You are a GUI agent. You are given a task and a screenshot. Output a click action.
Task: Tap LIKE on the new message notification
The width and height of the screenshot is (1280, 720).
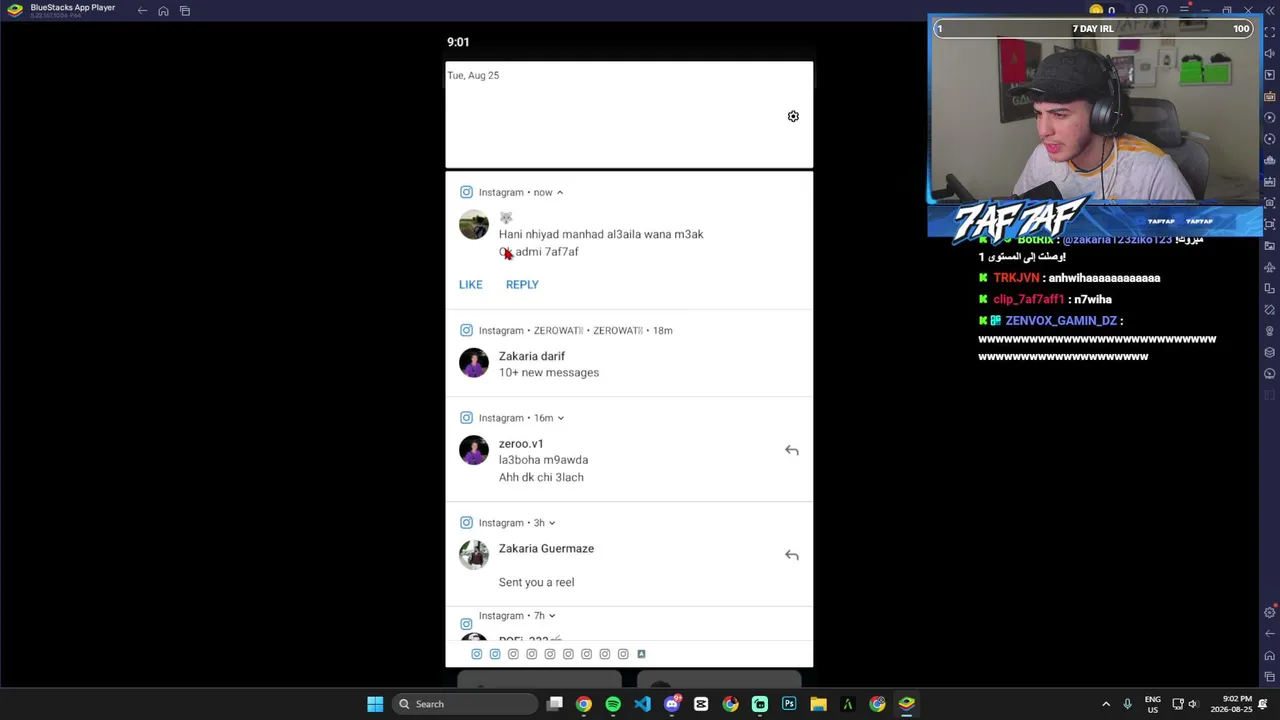click(x=470, y=285)
